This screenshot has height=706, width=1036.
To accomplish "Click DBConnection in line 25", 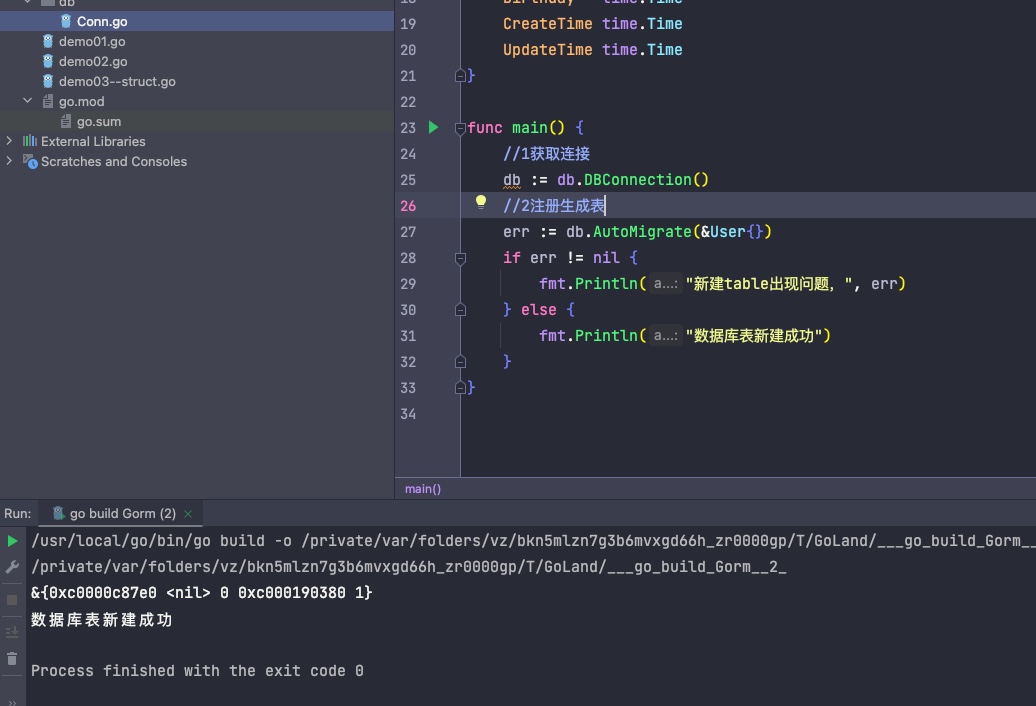I will point(637,180).
